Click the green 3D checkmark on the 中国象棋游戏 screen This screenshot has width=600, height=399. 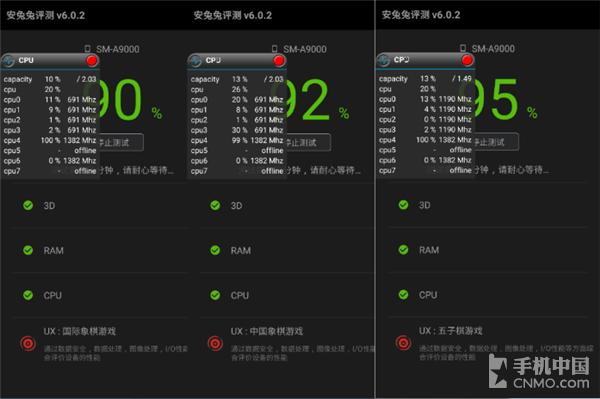(x=215, y=205)
